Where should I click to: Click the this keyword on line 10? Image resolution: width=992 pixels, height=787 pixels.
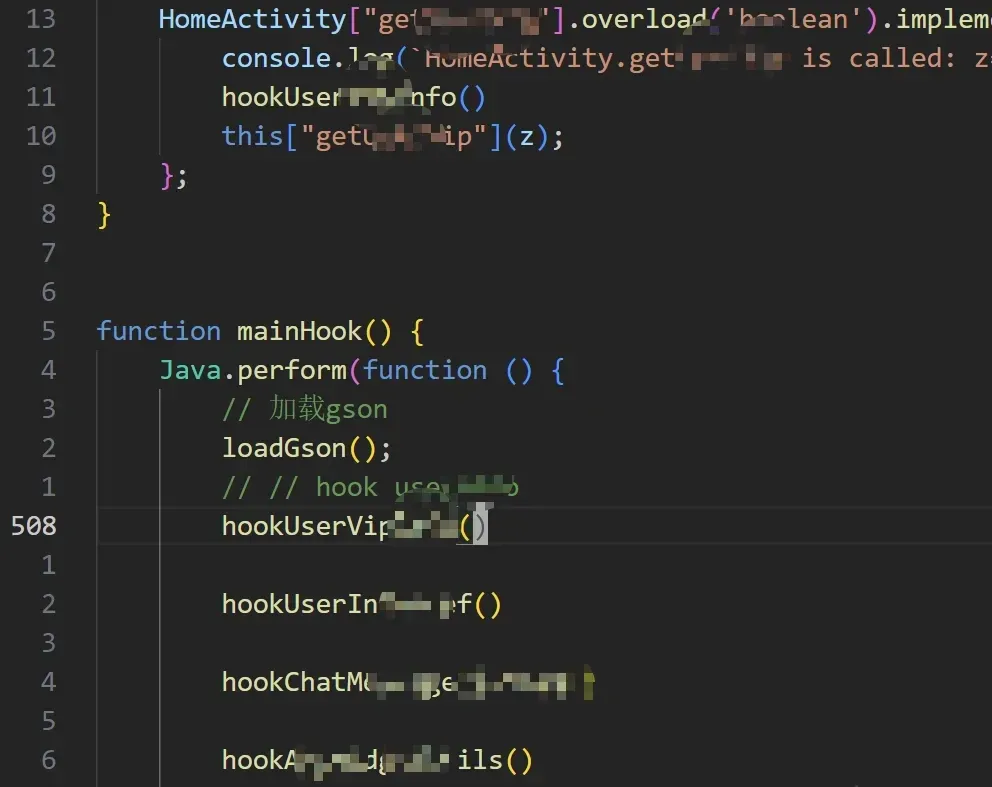(x=252, y=136)
